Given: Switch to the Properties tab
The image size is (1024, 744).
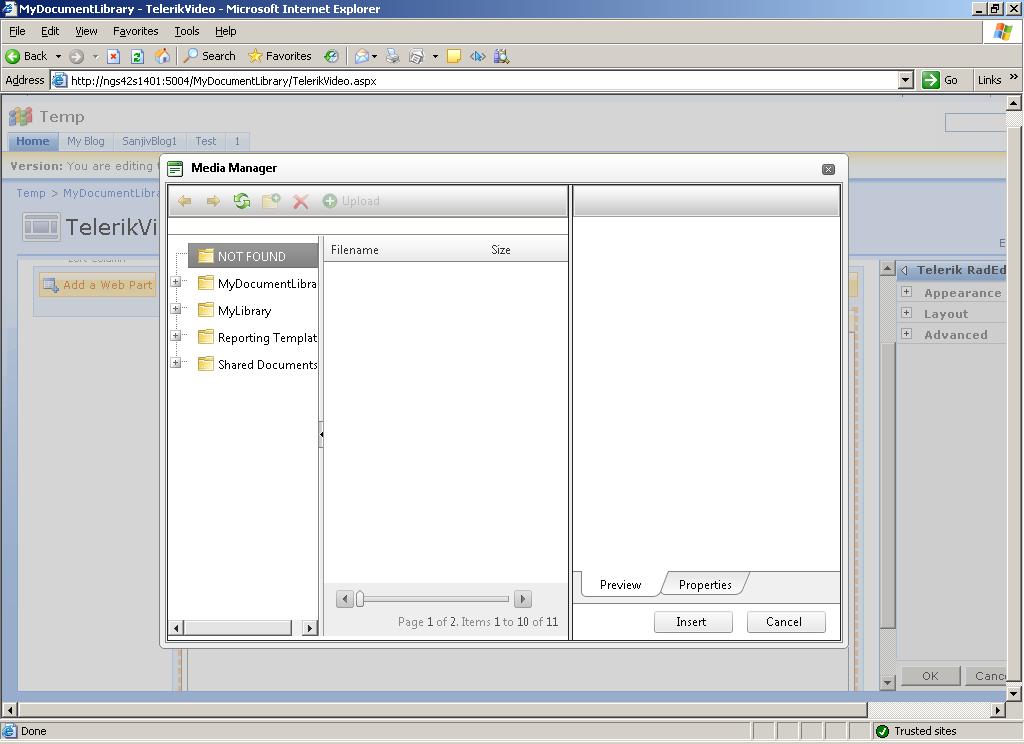Looking at the screenshot, I should tap(705, 585).
